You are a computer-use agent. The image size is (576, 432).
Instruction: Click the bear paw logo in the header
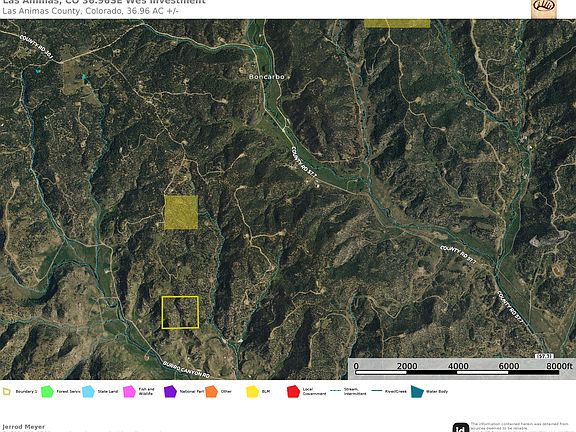(x=544, y=8)
